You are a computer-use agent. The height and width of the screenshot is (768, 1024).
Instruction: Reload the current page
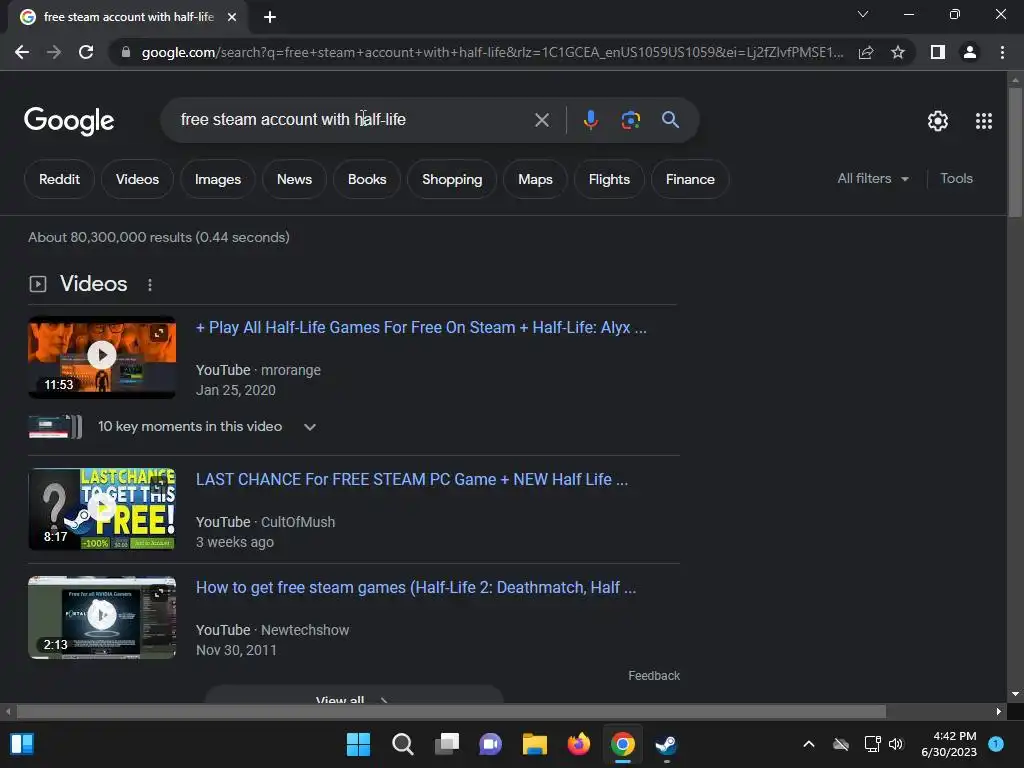86,52
